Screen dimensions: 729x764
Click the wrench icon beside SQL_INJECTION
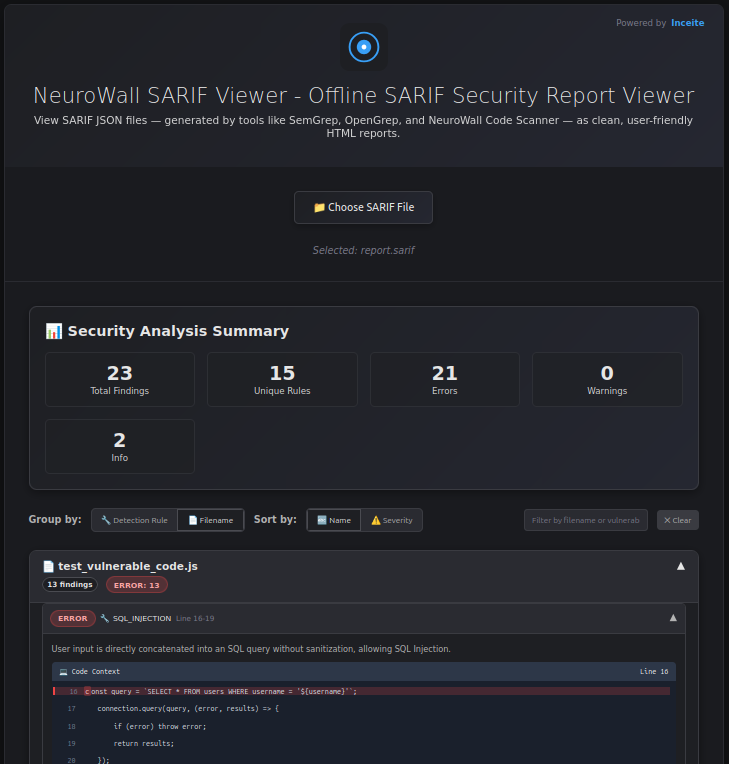point(104,618)
